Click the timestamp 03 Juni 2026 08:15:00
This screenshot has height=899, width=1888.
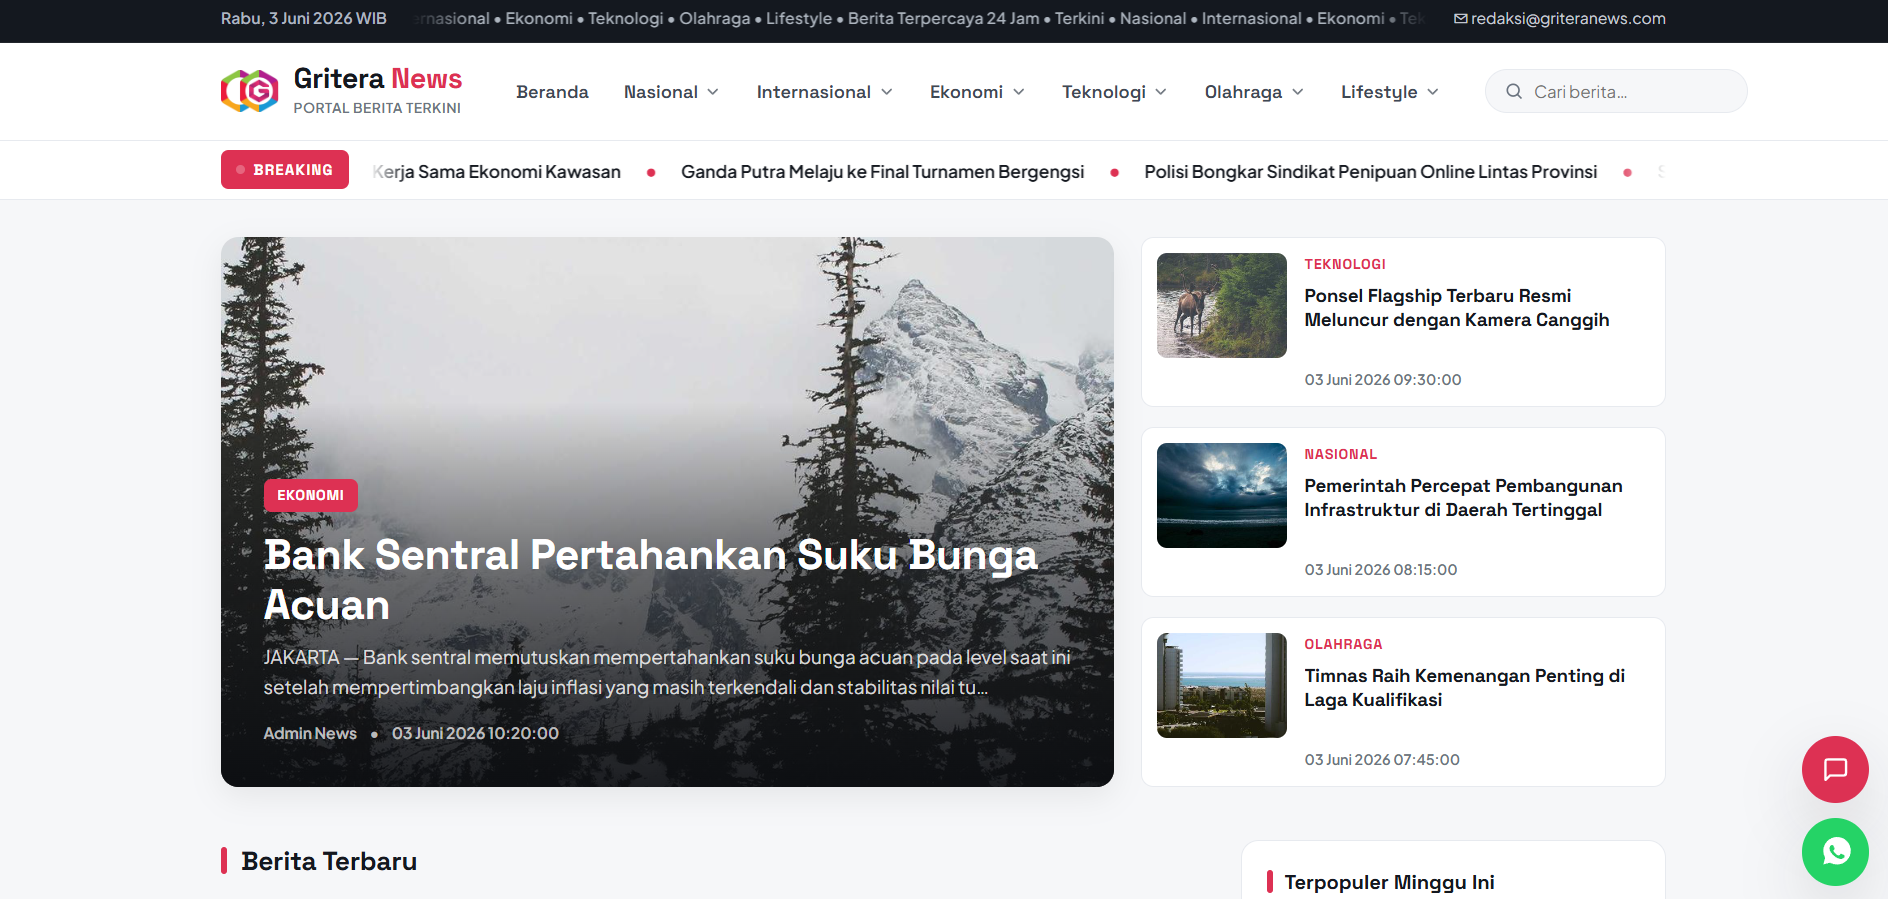(1381, 570)
